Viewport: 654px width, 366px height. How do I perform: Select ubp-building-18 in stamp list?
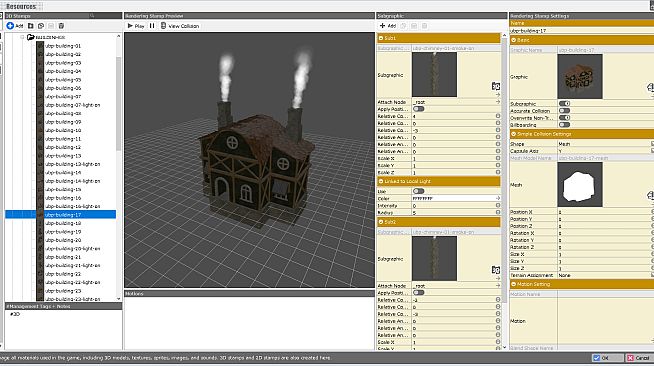63,223
